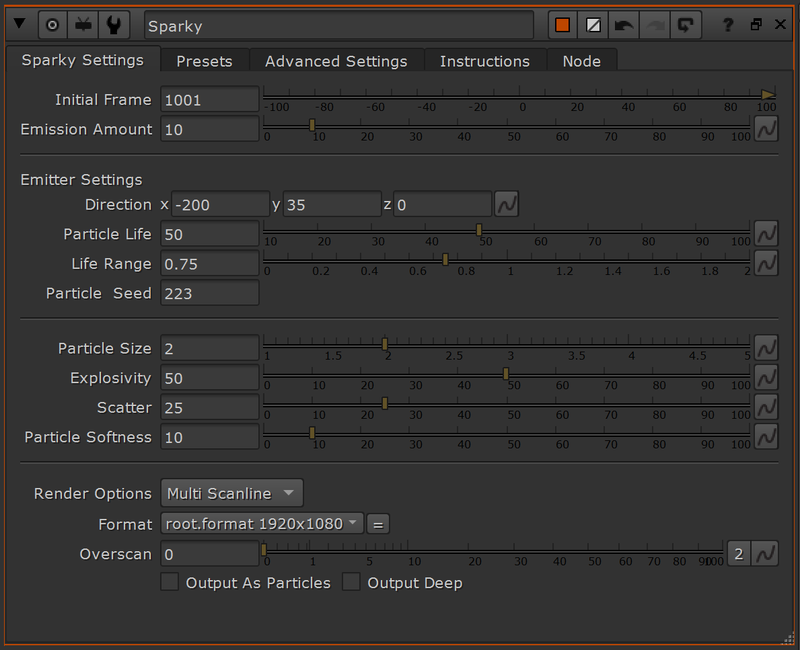The height and width of the screenshot is (650, 800).
Task: Open the help question mark icon
Action: 729,25
